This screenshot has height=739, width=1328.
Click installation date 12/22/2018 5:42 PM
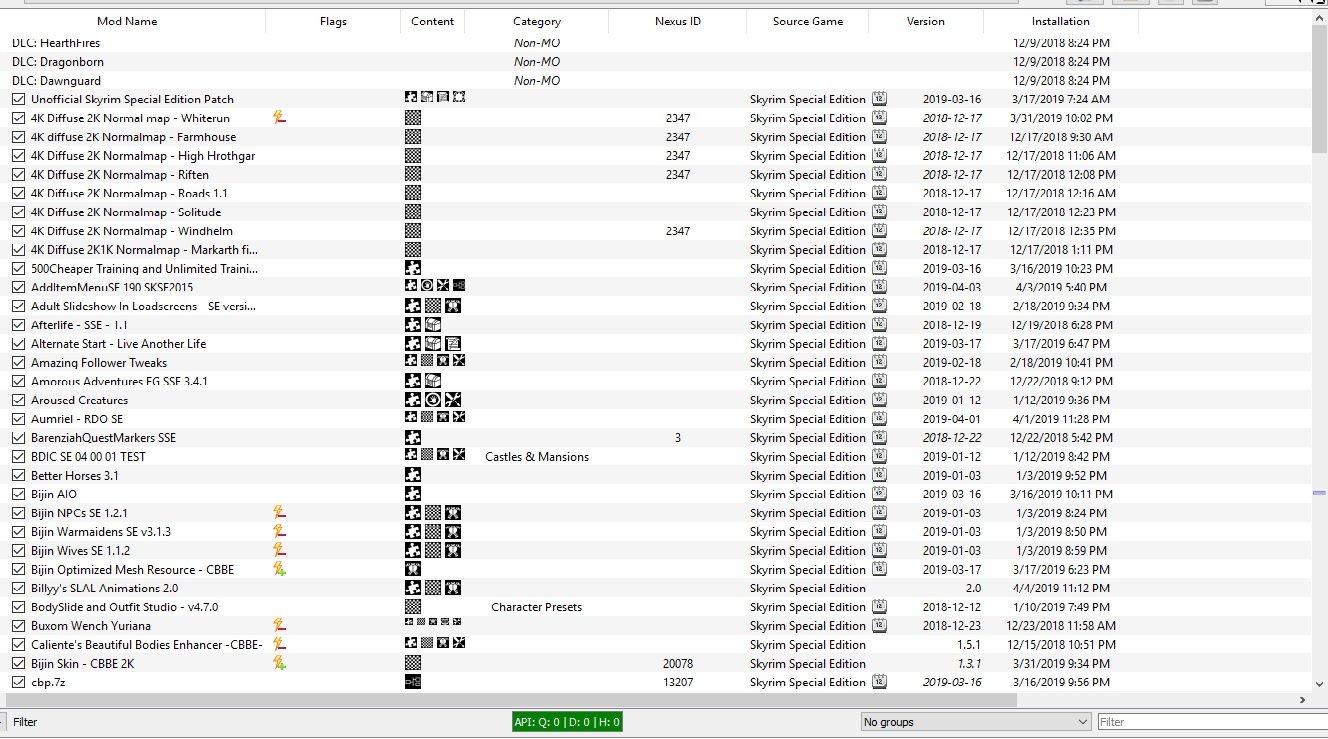coord(1061,438)
